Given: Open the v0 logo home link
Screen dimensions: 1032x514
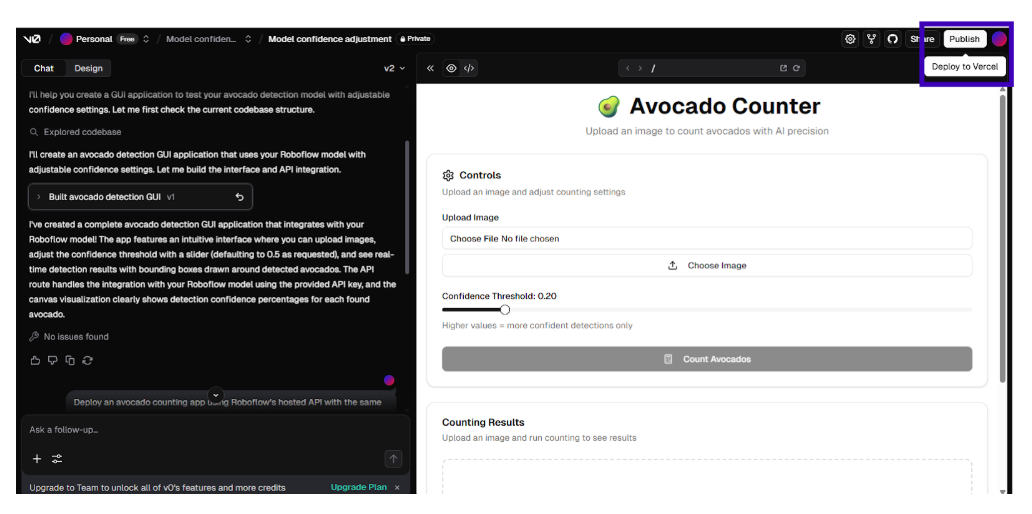Looking at the screenshot, I should click(32, 39).
